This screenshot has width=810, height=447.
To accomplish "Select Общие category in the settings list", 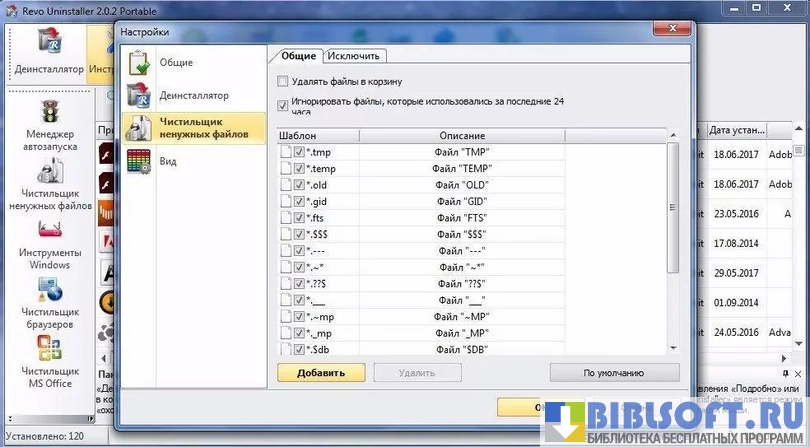I will pyautogui.click(x=175, y=63).
